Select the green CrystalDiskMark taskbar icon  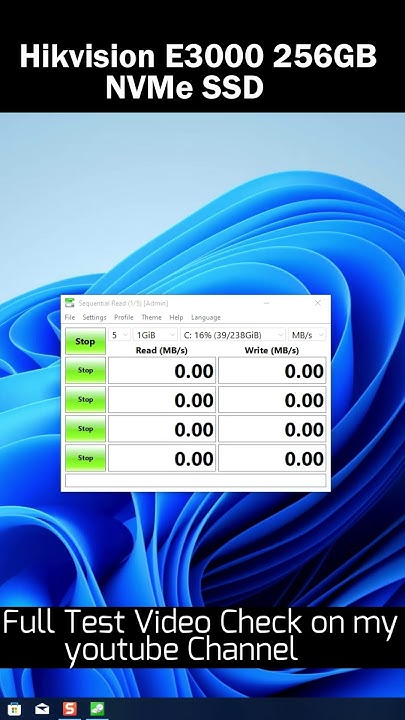click(97, 709)
